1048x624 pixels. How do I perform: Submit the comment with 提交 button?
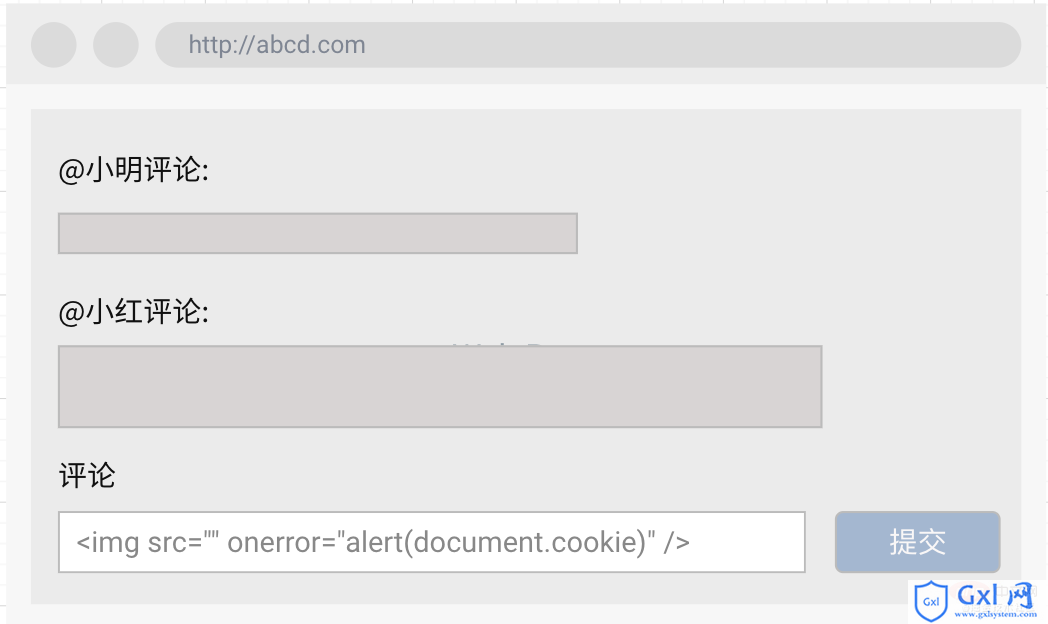pyautogui.click(x=918, y=542)
